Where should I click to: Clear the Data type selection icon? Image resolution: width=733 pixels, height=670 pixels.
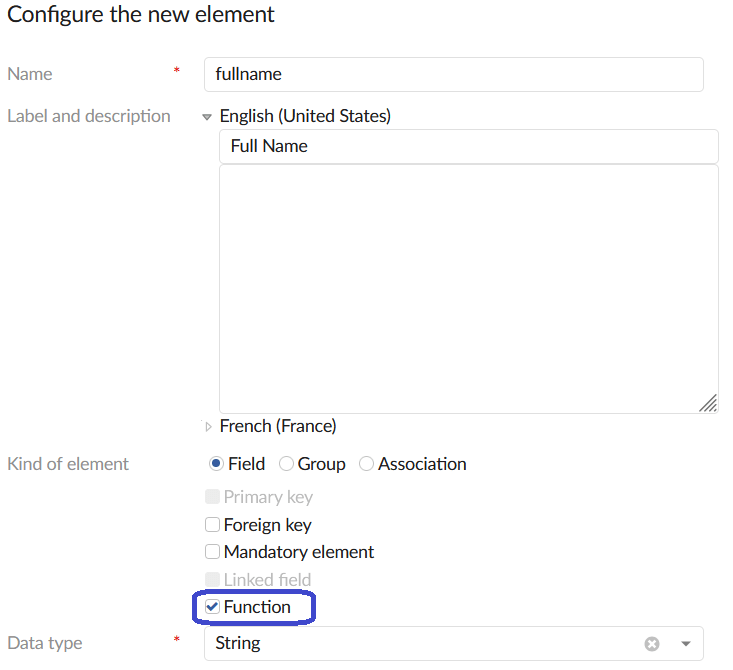pos(652,644)
